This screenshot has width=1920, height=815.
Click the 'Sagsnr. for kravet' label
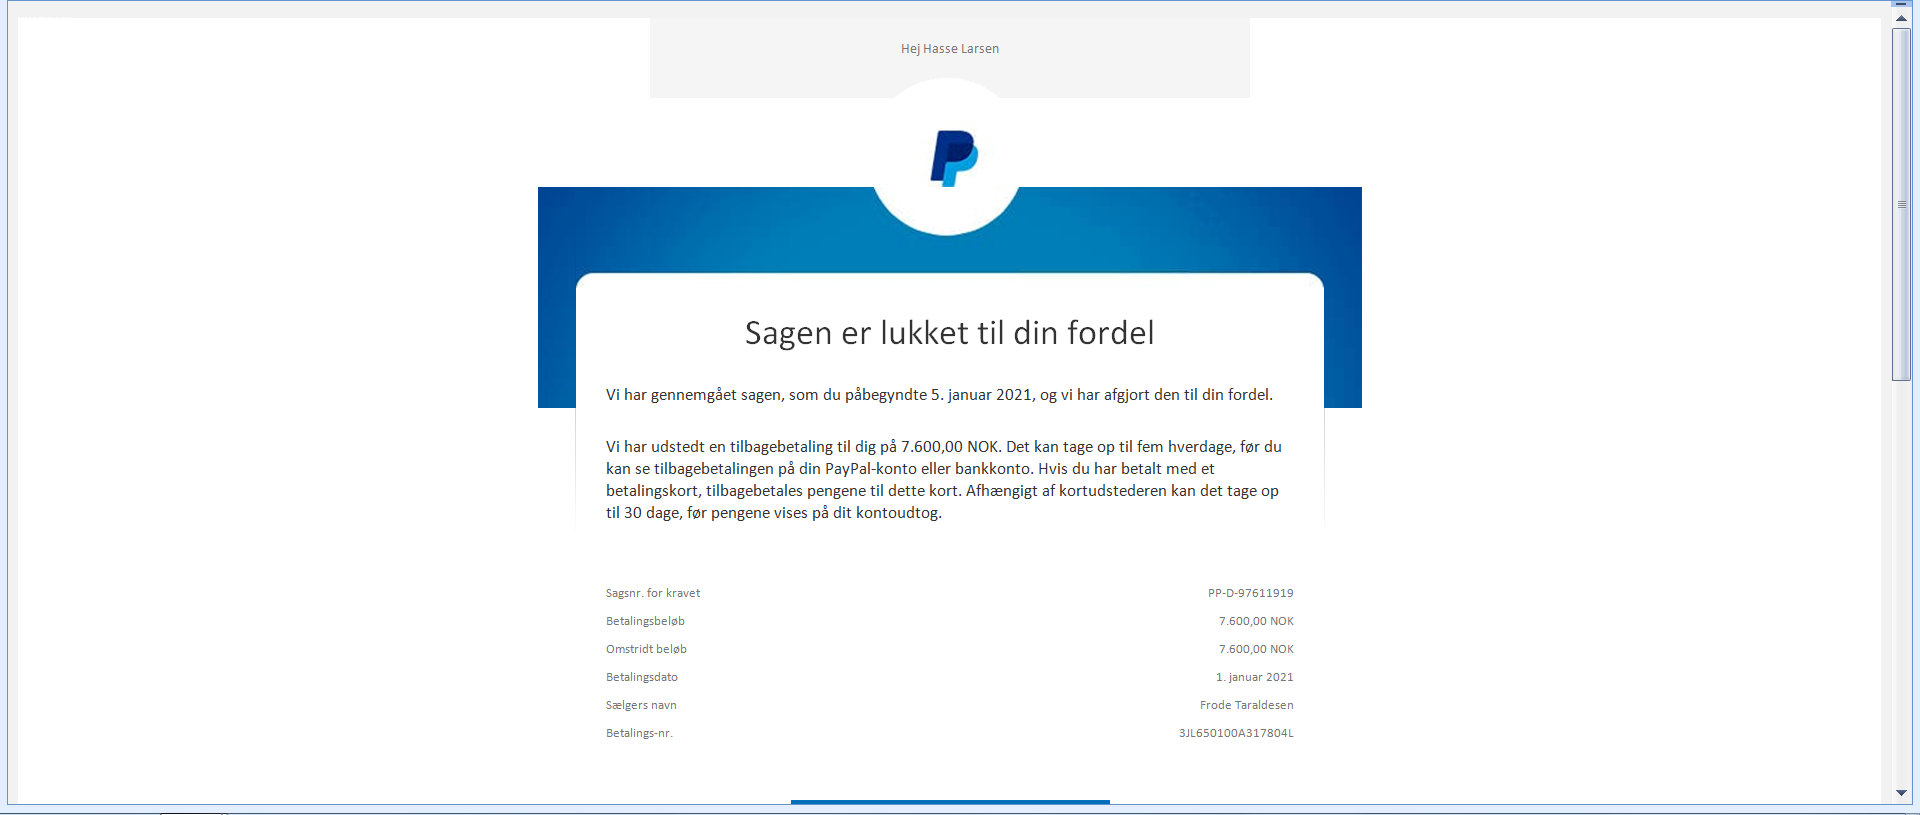pos(653,593)
